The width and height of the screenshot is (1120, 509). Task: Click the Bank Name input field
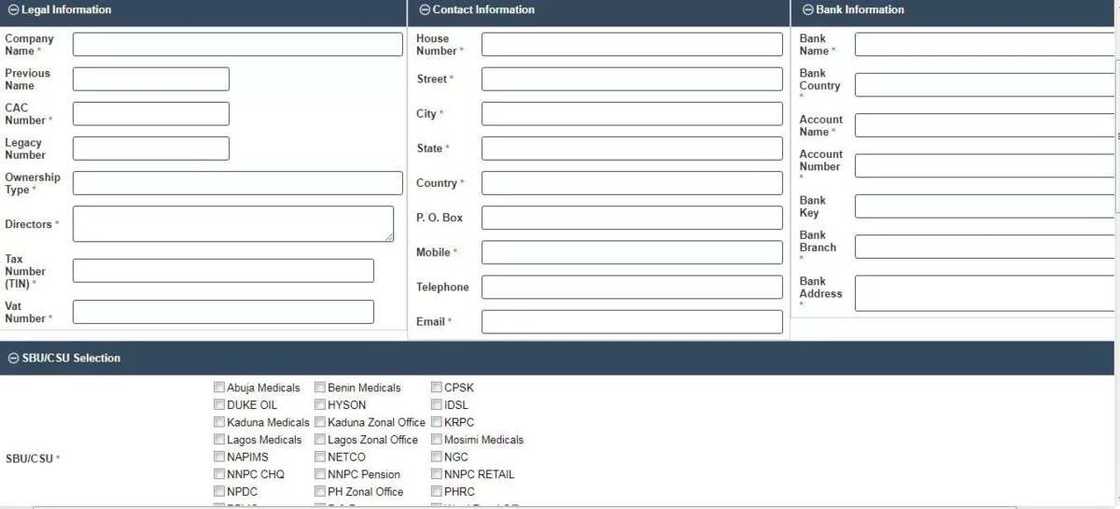point(985,44)
